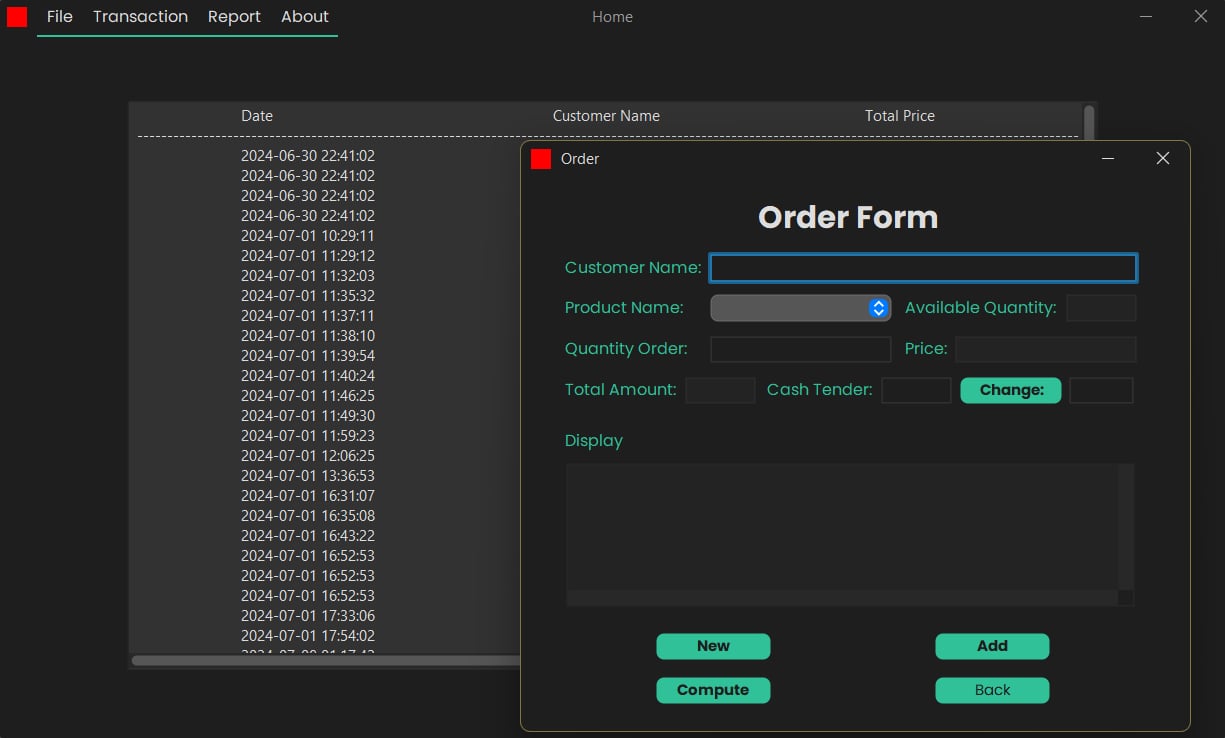The height and width of the screenshot is (738, 1225).
Task: Open the Transaction menu
Action: (x=140, y=16)
